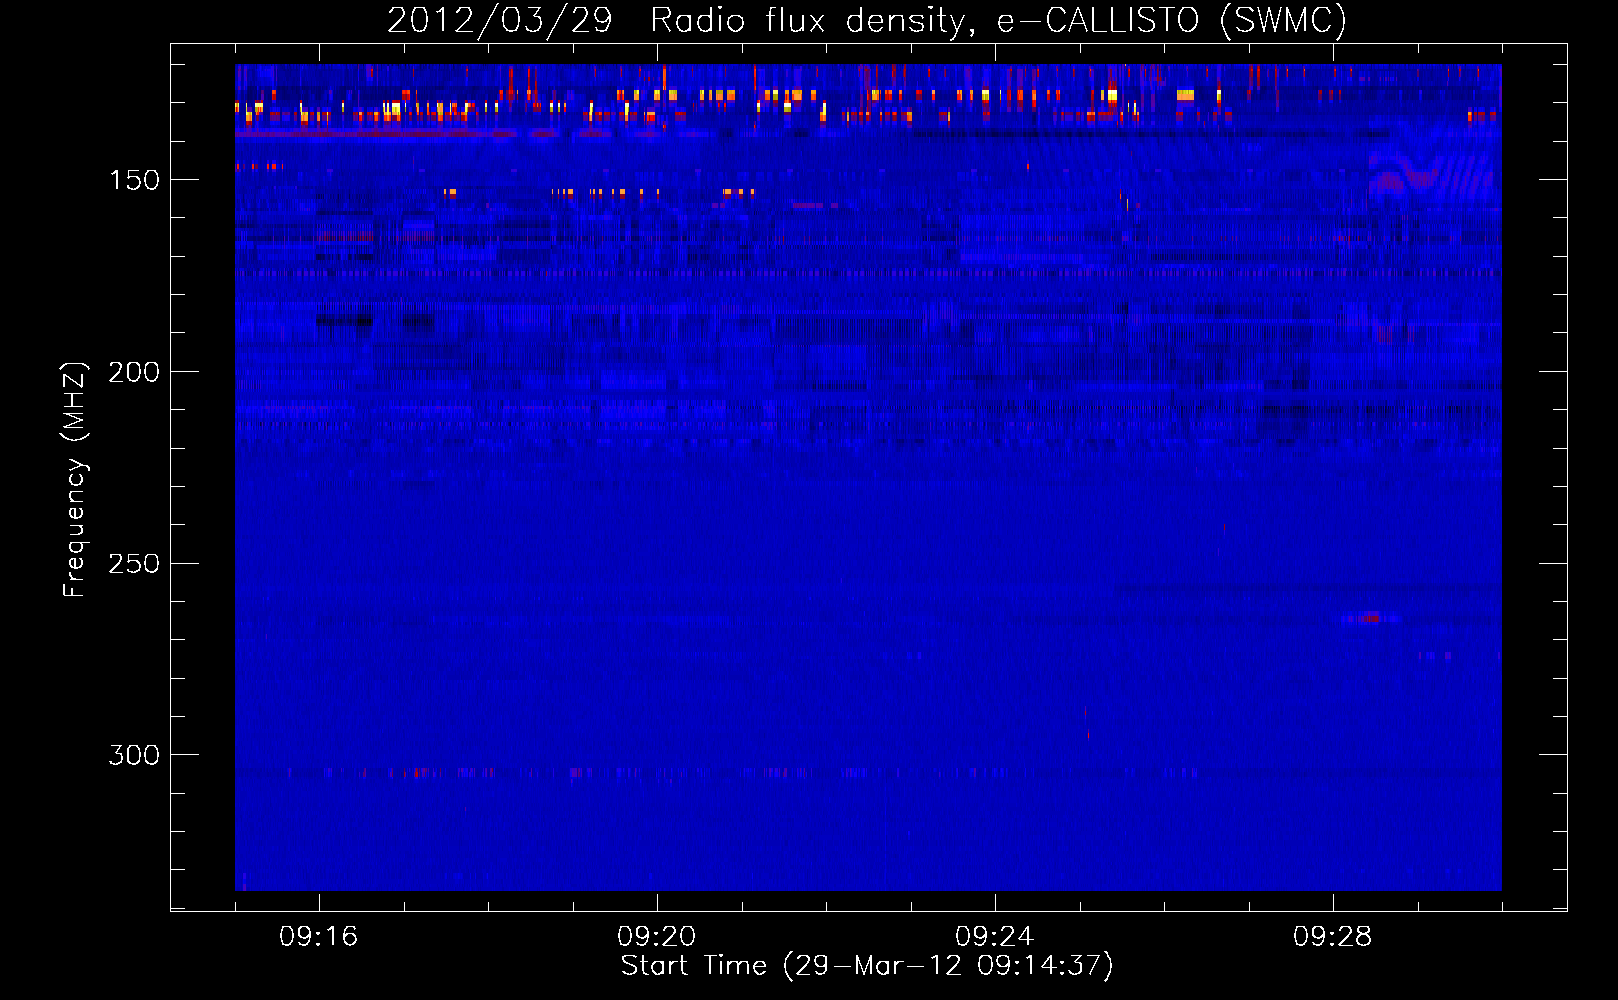Click the 300 frequency tick label
The width and height of the screenshot is (1618, 1000).
(134, 755)
